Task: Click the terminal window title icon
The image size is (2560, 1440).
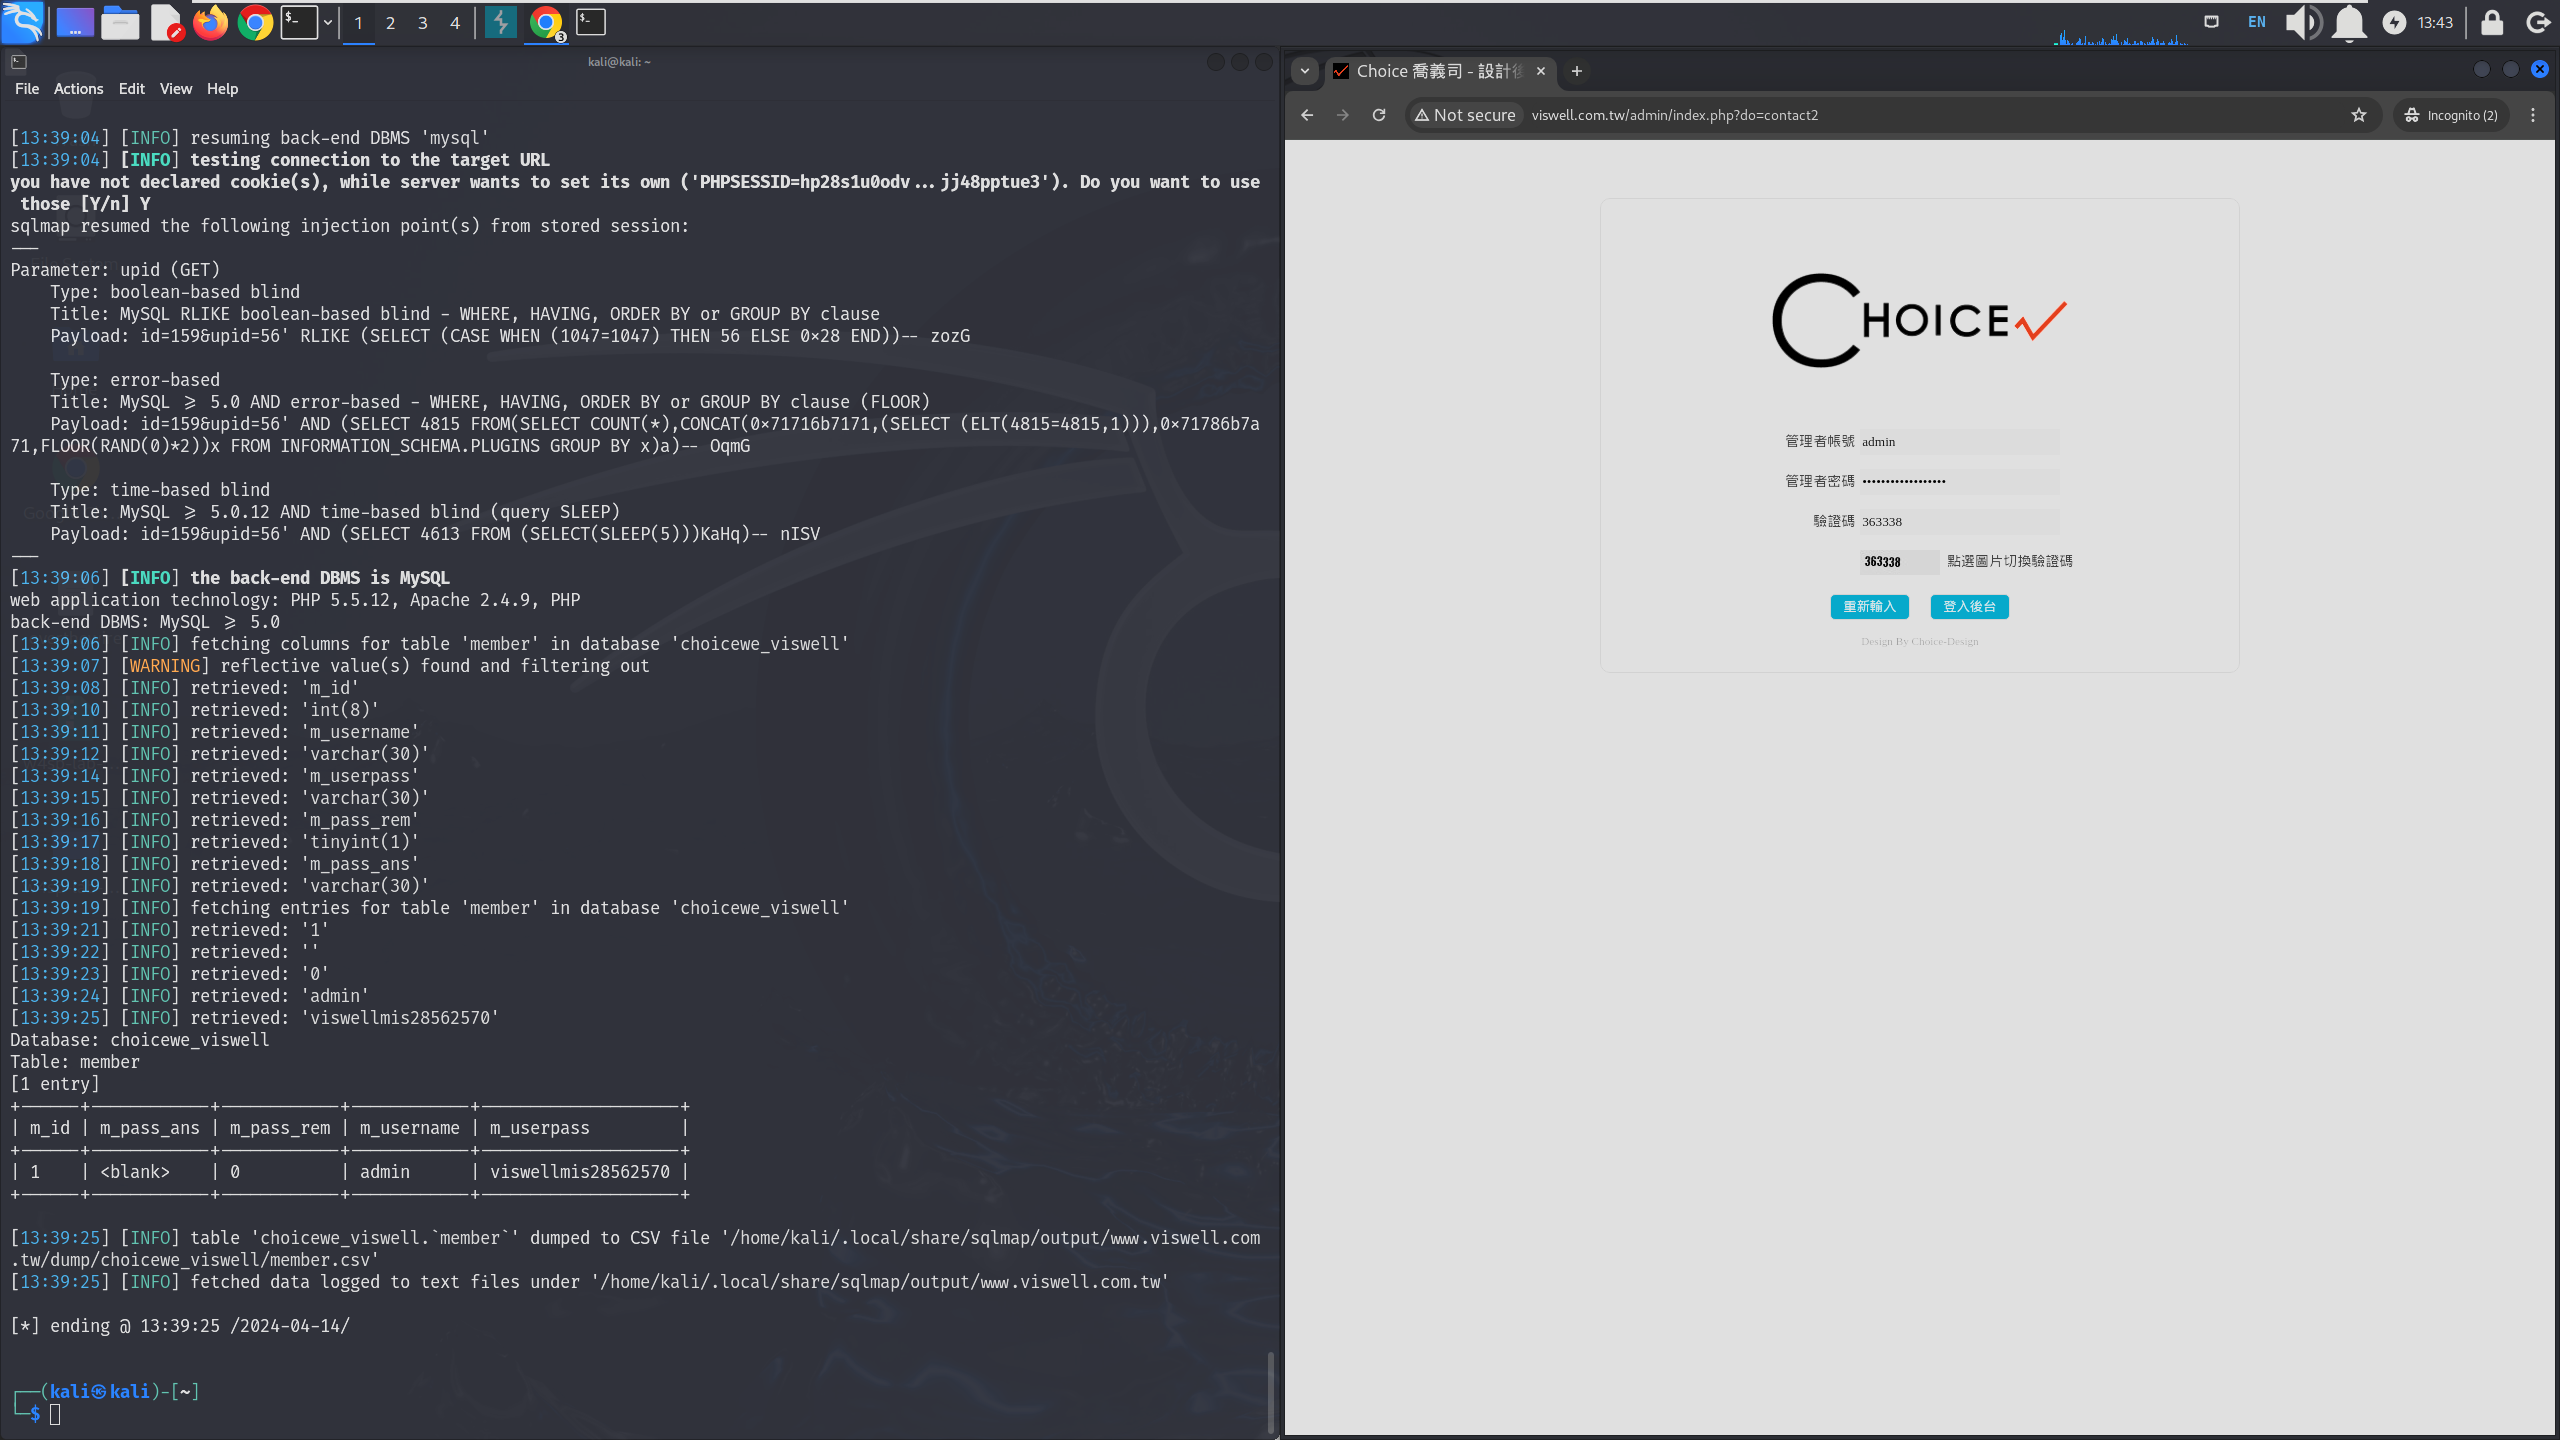Action: pos(18,62)
